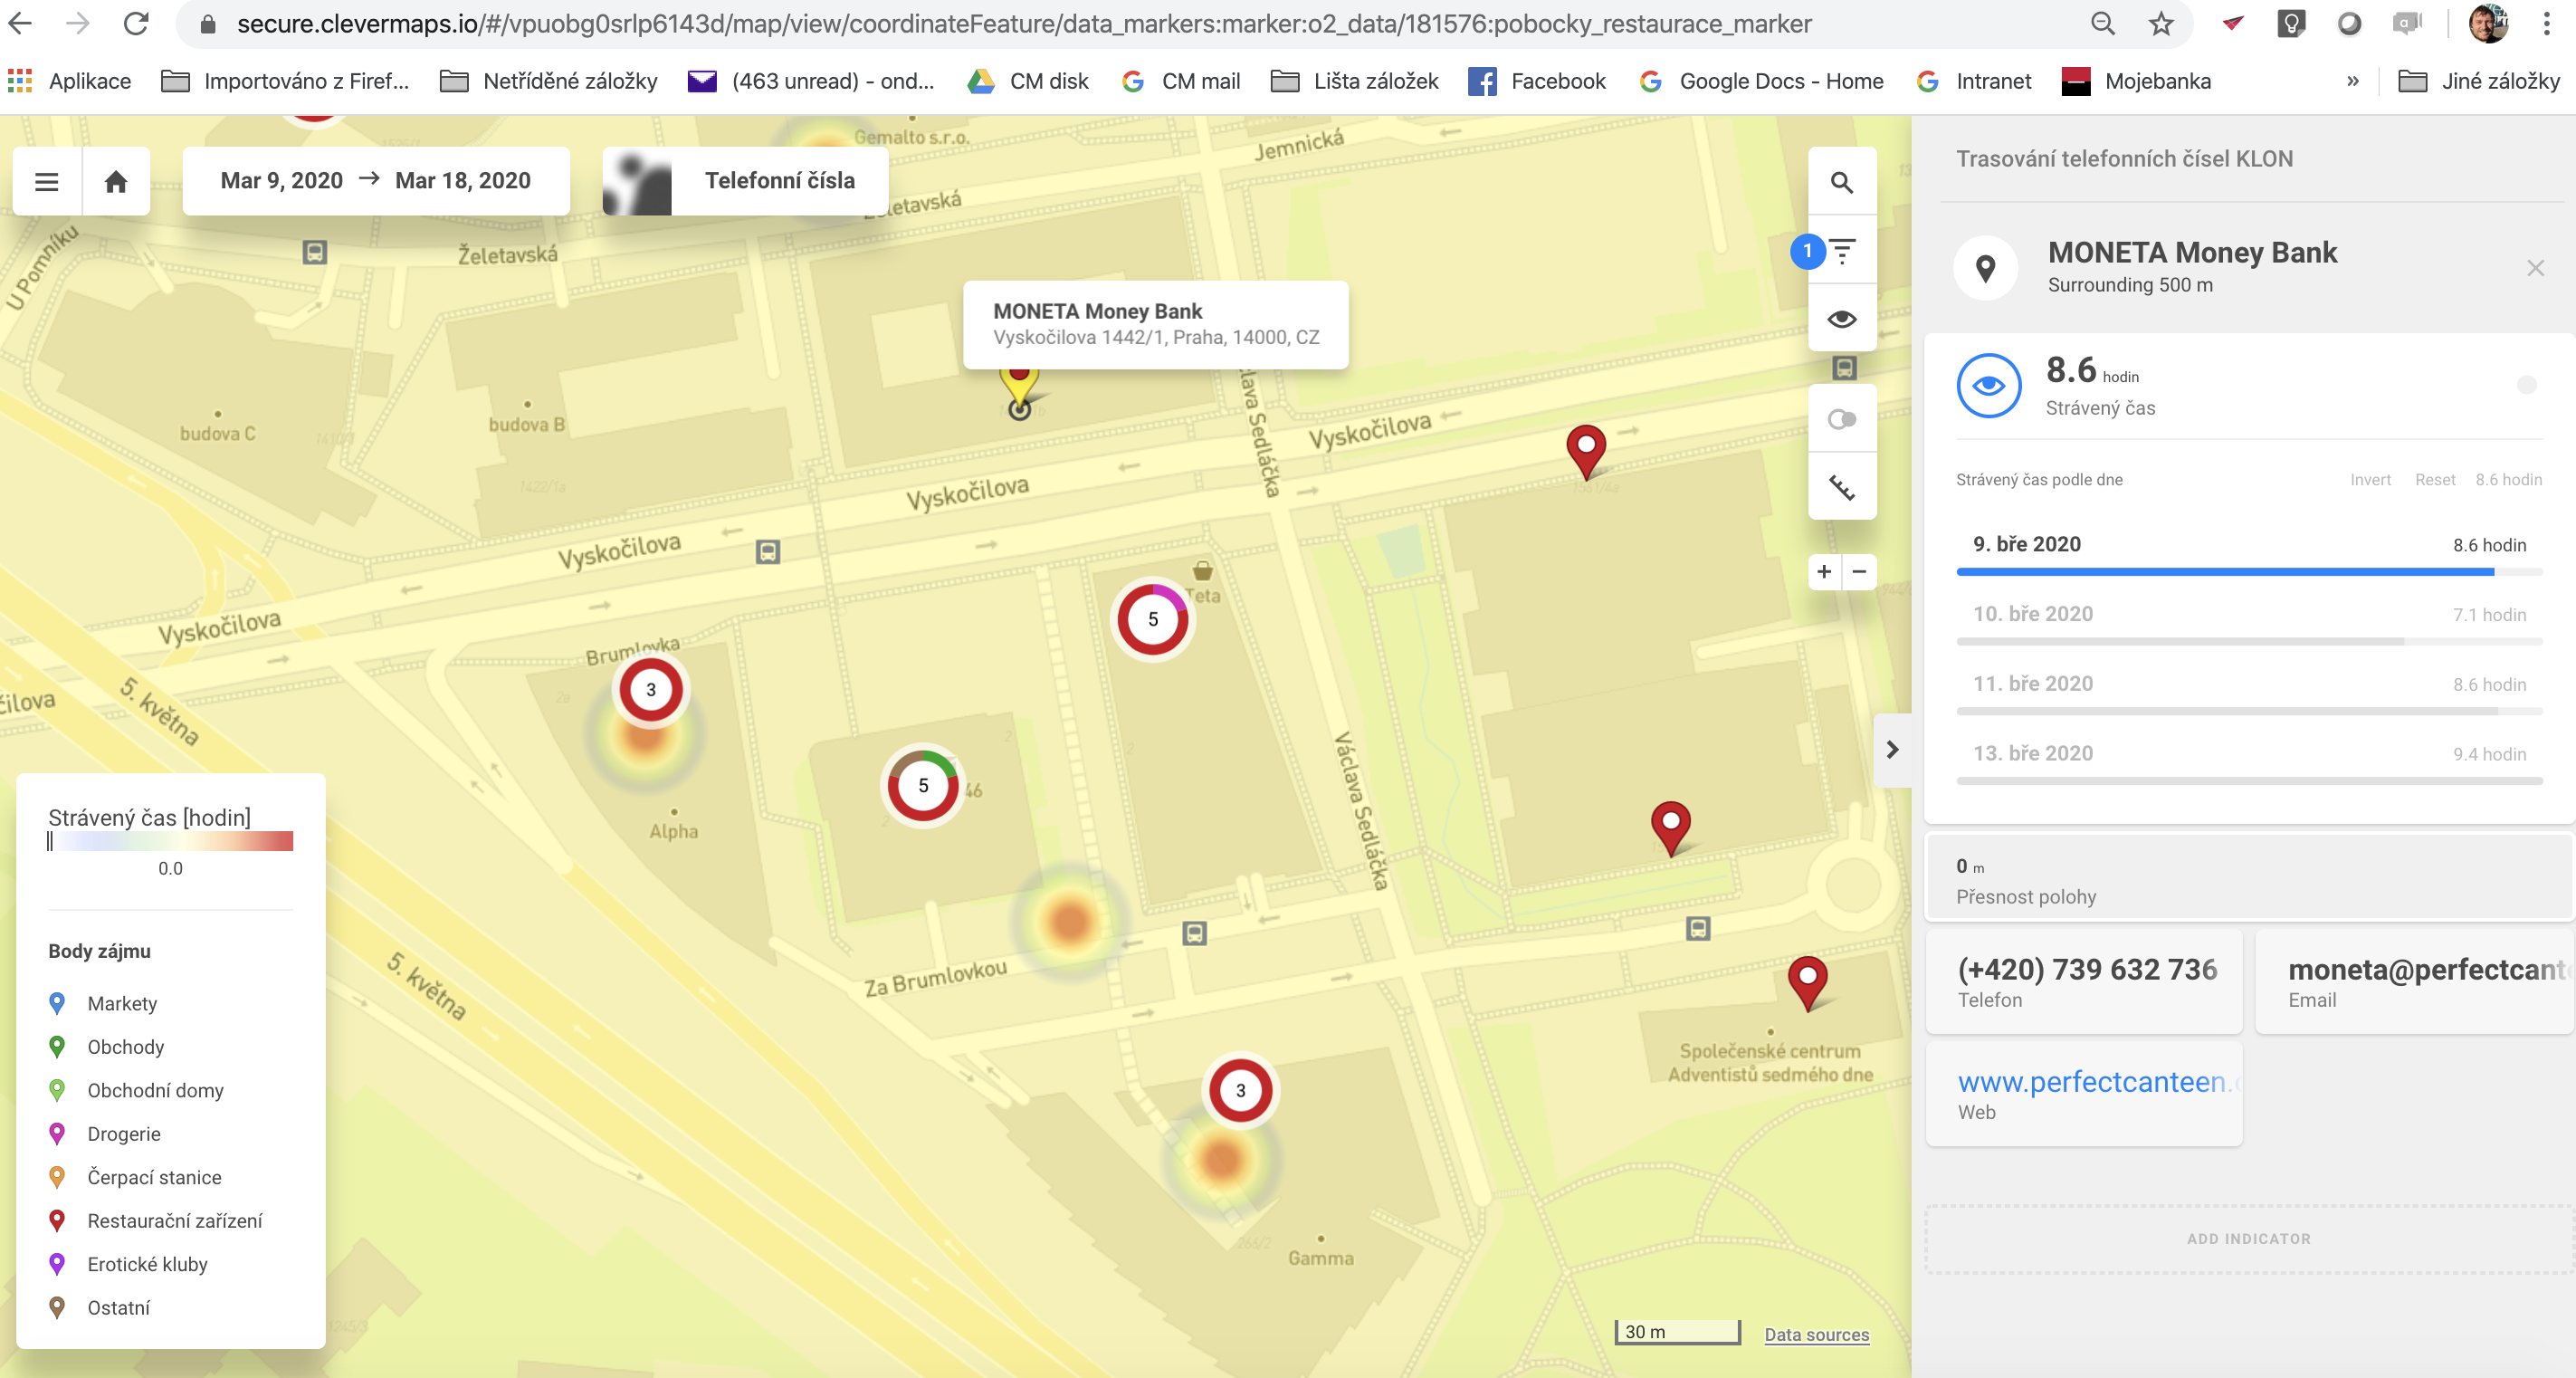Image resolution: width=2576 pixels, height=1378 pixels.
Task: Click the Ostatní legend item
Action: [x=99, y=1308]
